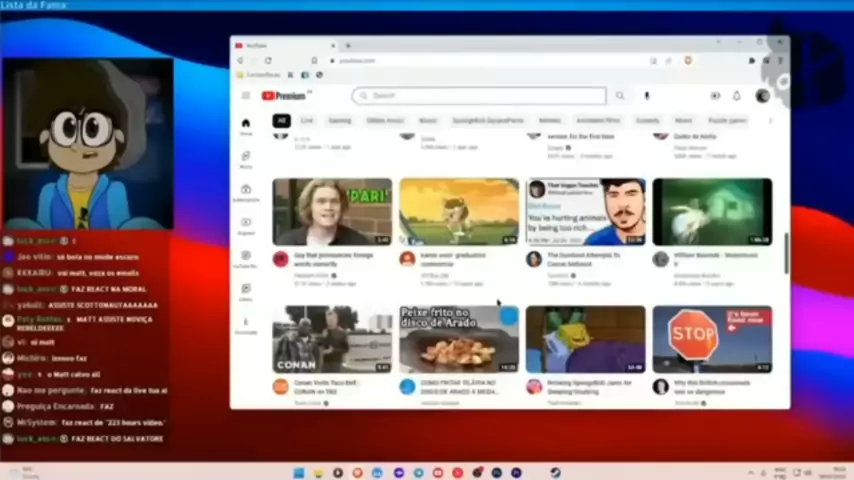
Task: Click the Windows Start button on the taskbar
Action: 298,473
